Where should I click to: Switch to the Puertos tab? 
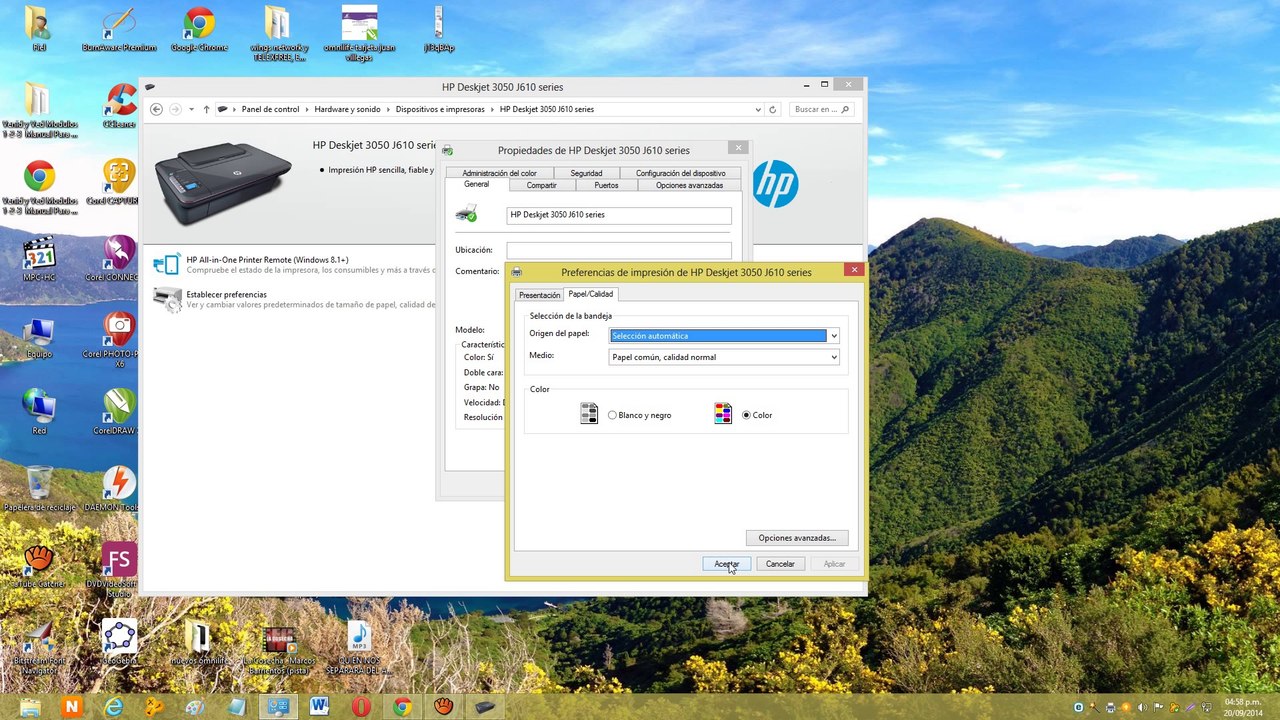(x=606, y=185)
